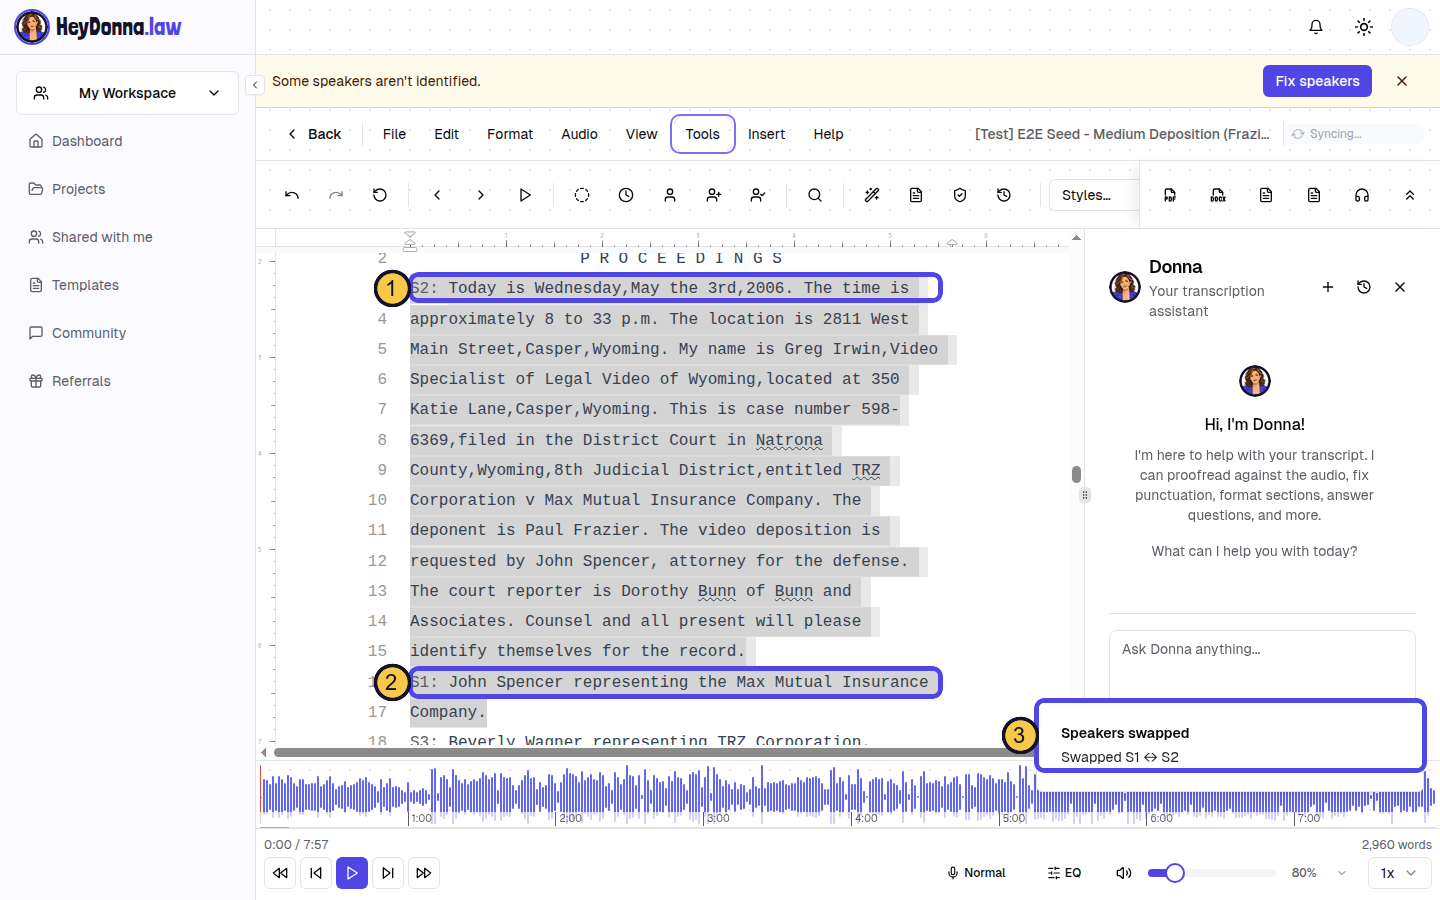Expand the volume percentage chevron
Screen dimensions: 1440x900
click(1342, 873)
